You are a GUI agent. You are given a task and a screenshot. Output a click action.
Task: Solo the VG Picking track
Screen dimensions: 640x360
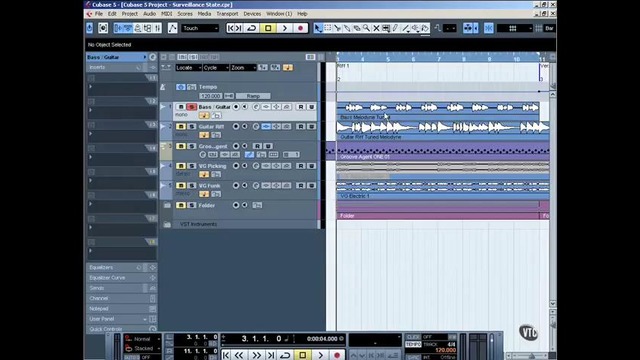(x=191, y=166)
